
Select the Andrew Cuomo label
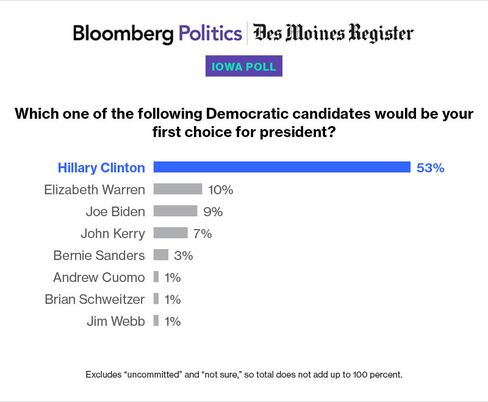(99, 277)
